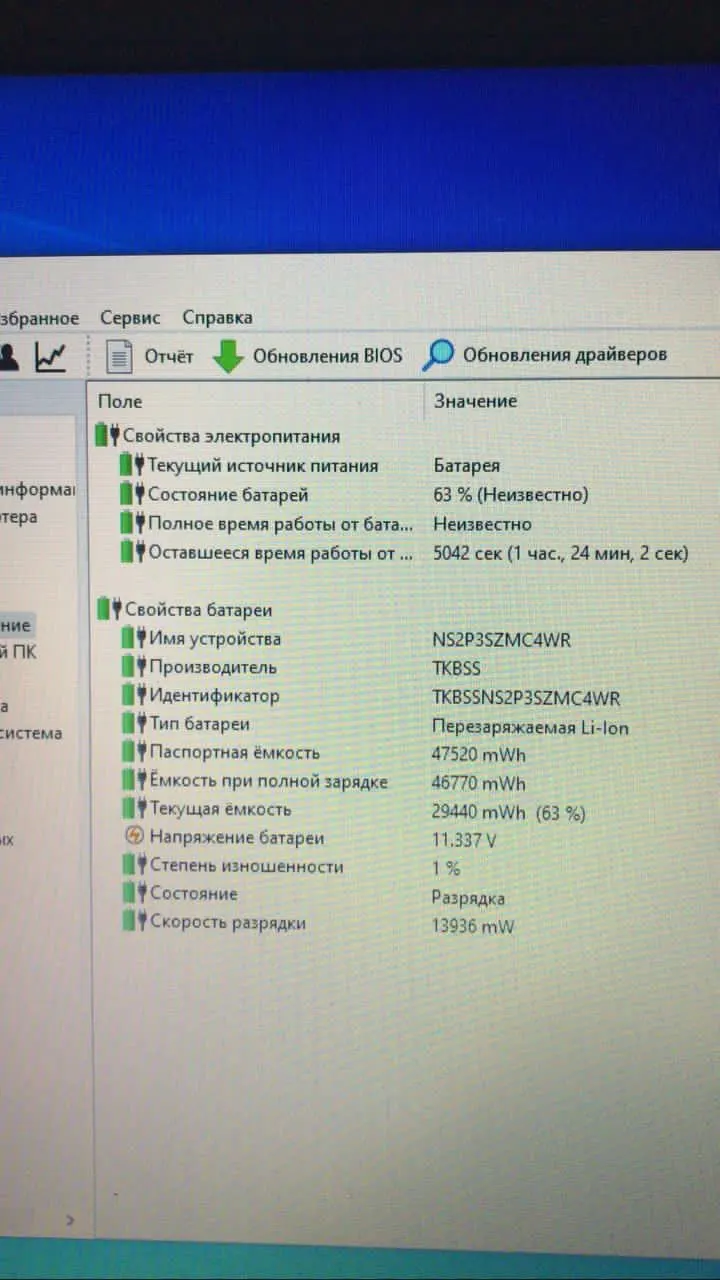Select Идентификатор row
Screen dimensions: 720x1280
[403, 696]
